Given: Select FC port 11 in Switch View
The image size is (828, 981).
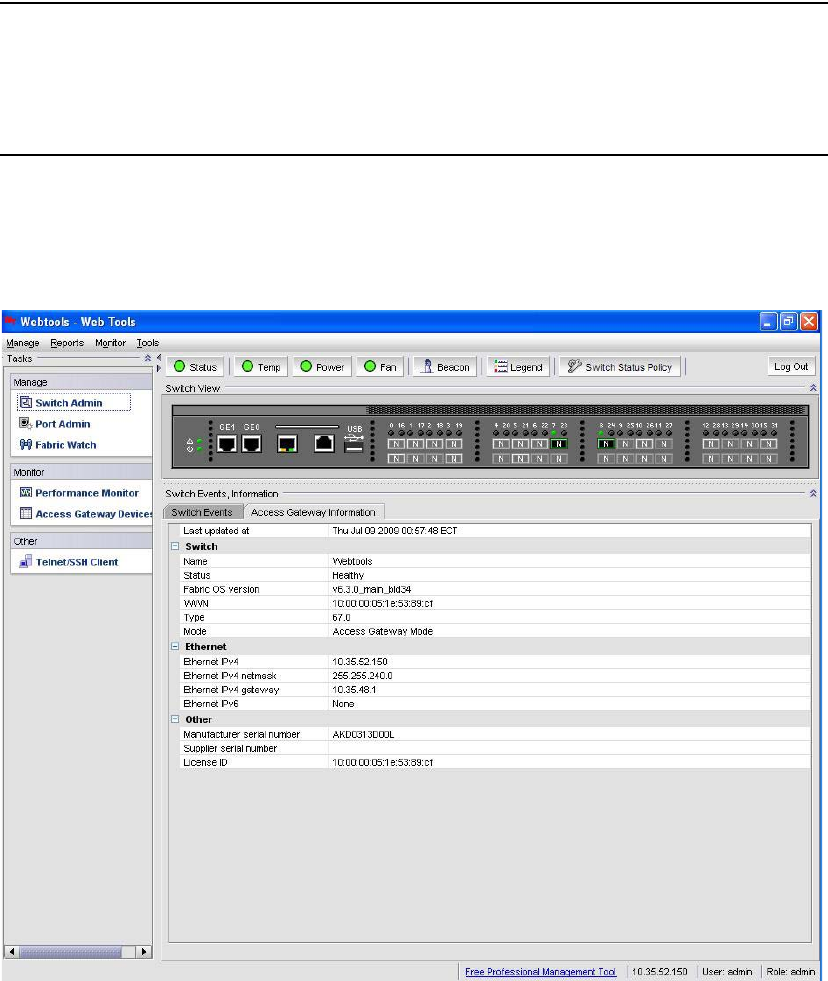Looking at the screenshot, I should (663, 444).
